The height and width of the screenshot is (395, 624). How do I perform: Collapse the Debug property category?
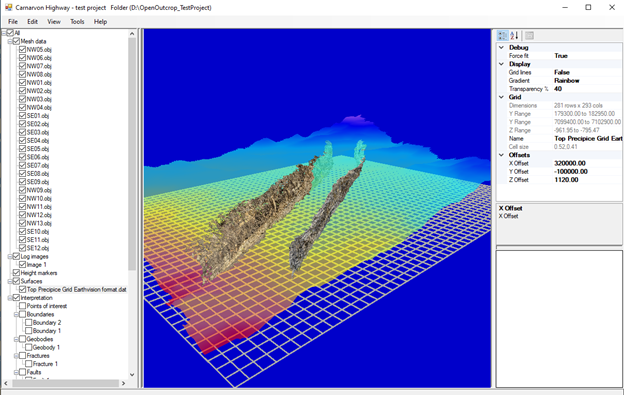point(501,47)
